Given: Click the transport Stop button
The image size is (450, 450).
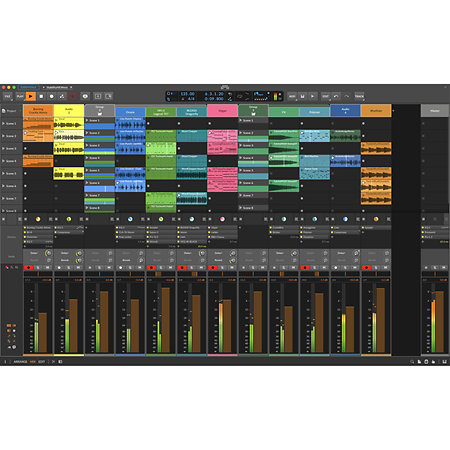Looking at the screenshot, I should tap(41, 96).
